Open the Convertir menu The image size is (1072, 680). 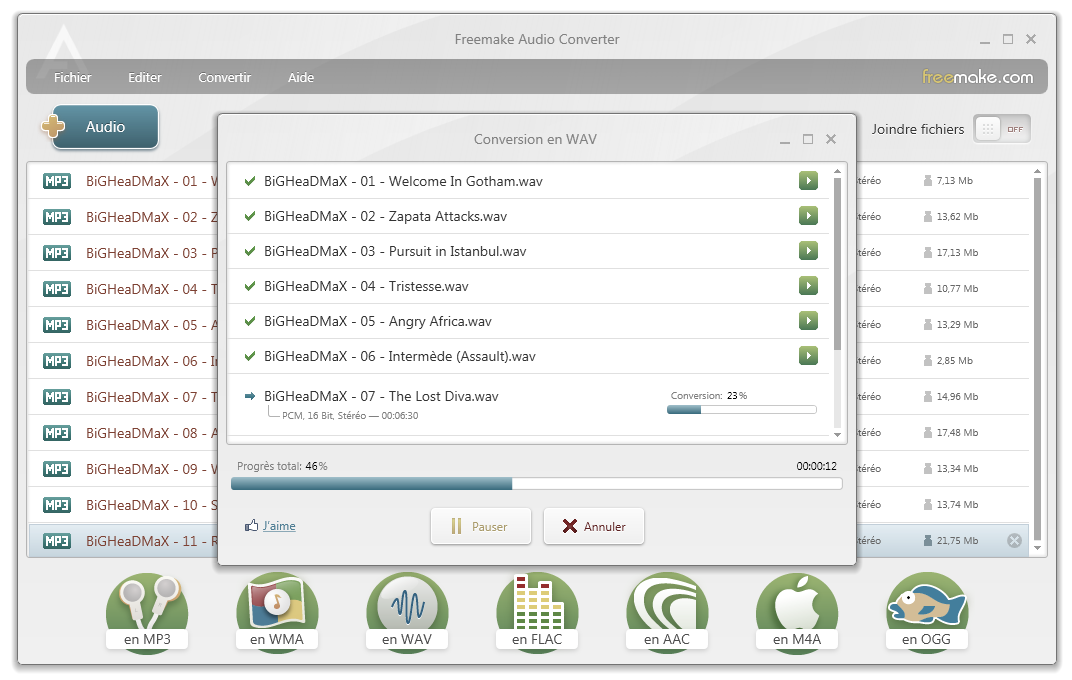224,77
